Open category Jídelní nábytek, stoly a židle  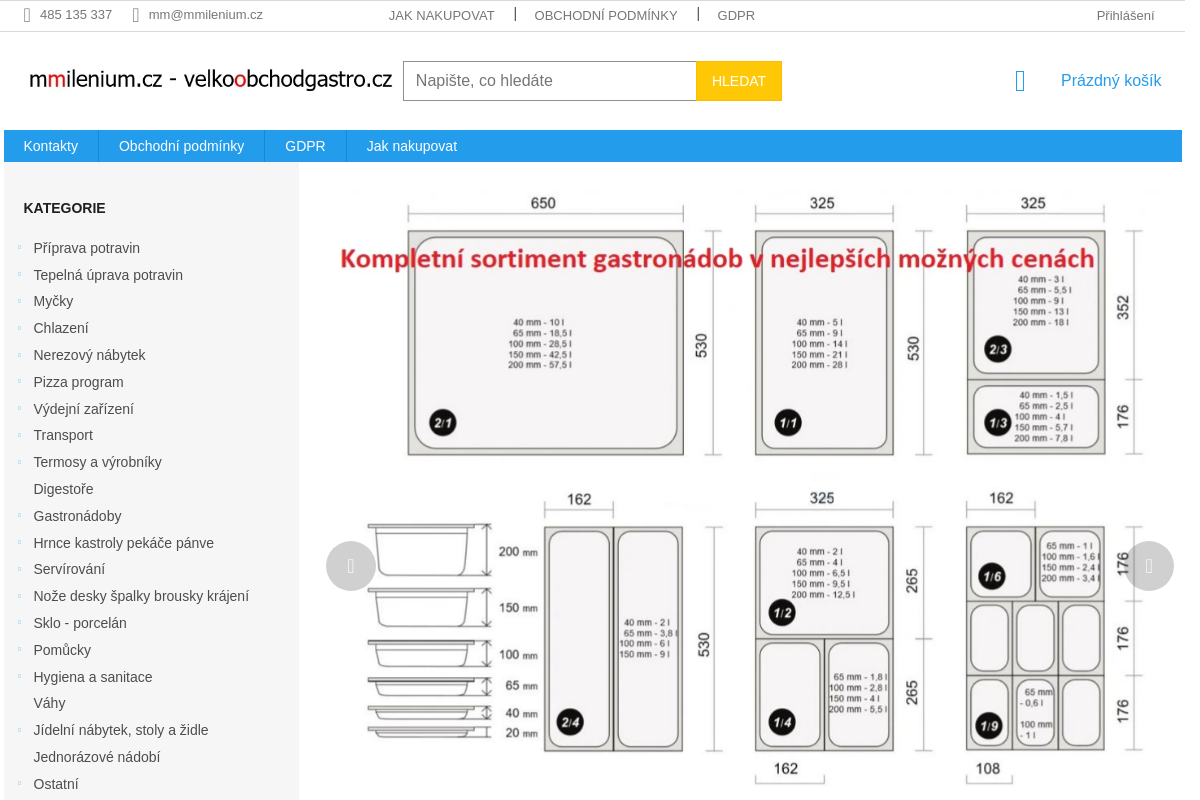(x=121, y=730)
